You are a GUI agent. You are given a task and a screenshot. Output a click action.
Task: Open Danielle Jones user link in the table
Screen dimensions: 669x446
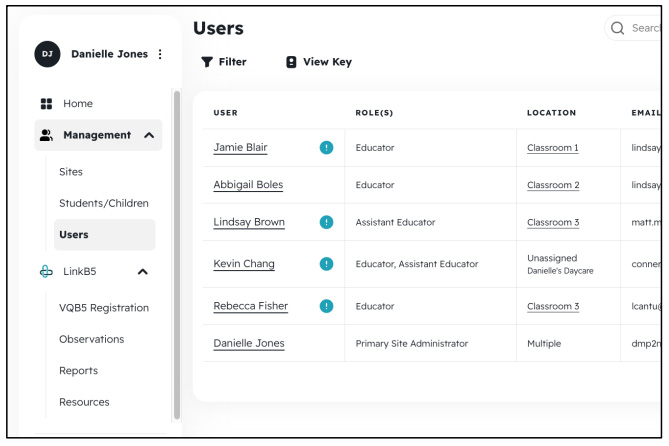pyautogui.click(x=249, y=343)
